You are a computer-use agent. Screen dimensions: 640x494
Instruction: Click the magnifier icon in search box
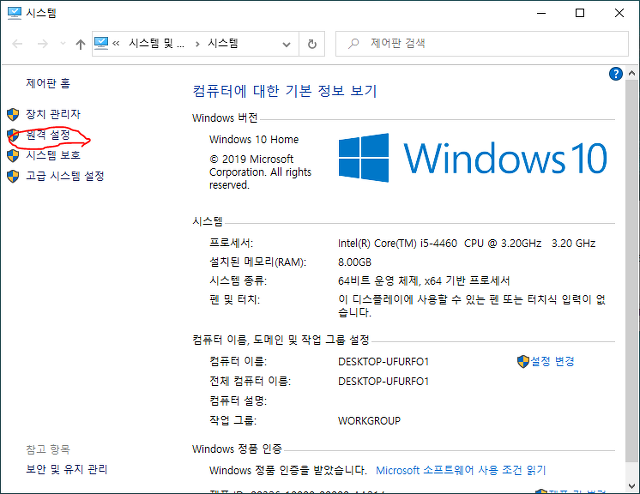(x=353, y=43)
